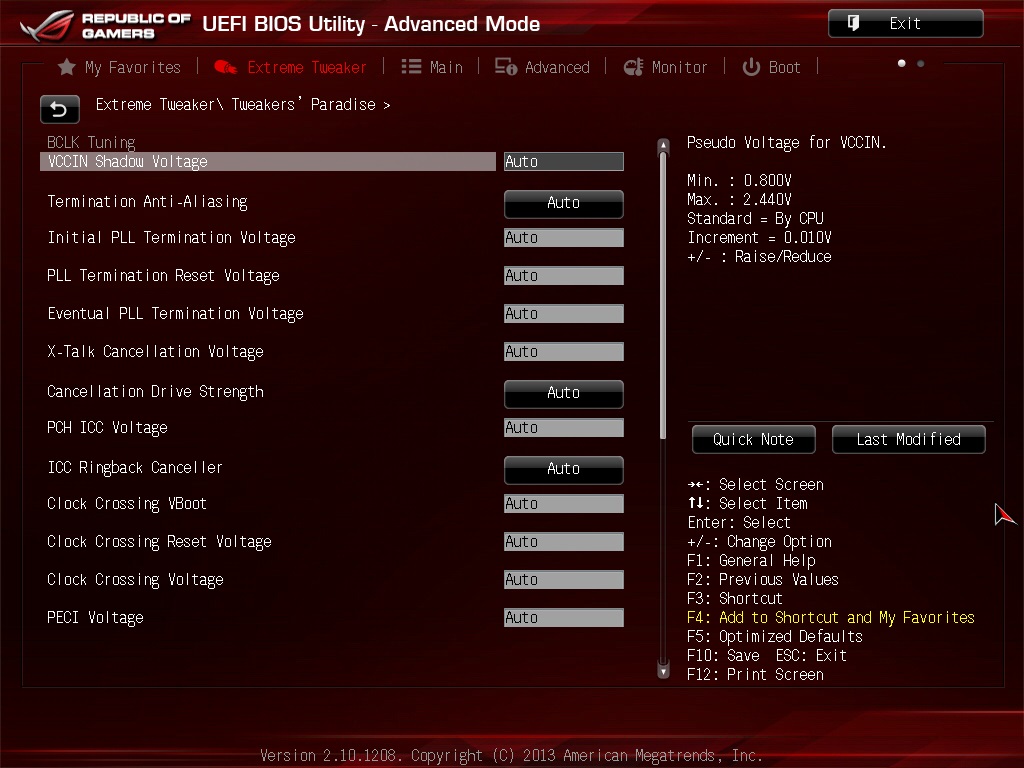Click the F1: General Help hint
This screenshot has height=768, width=1024.
point(751,560)
